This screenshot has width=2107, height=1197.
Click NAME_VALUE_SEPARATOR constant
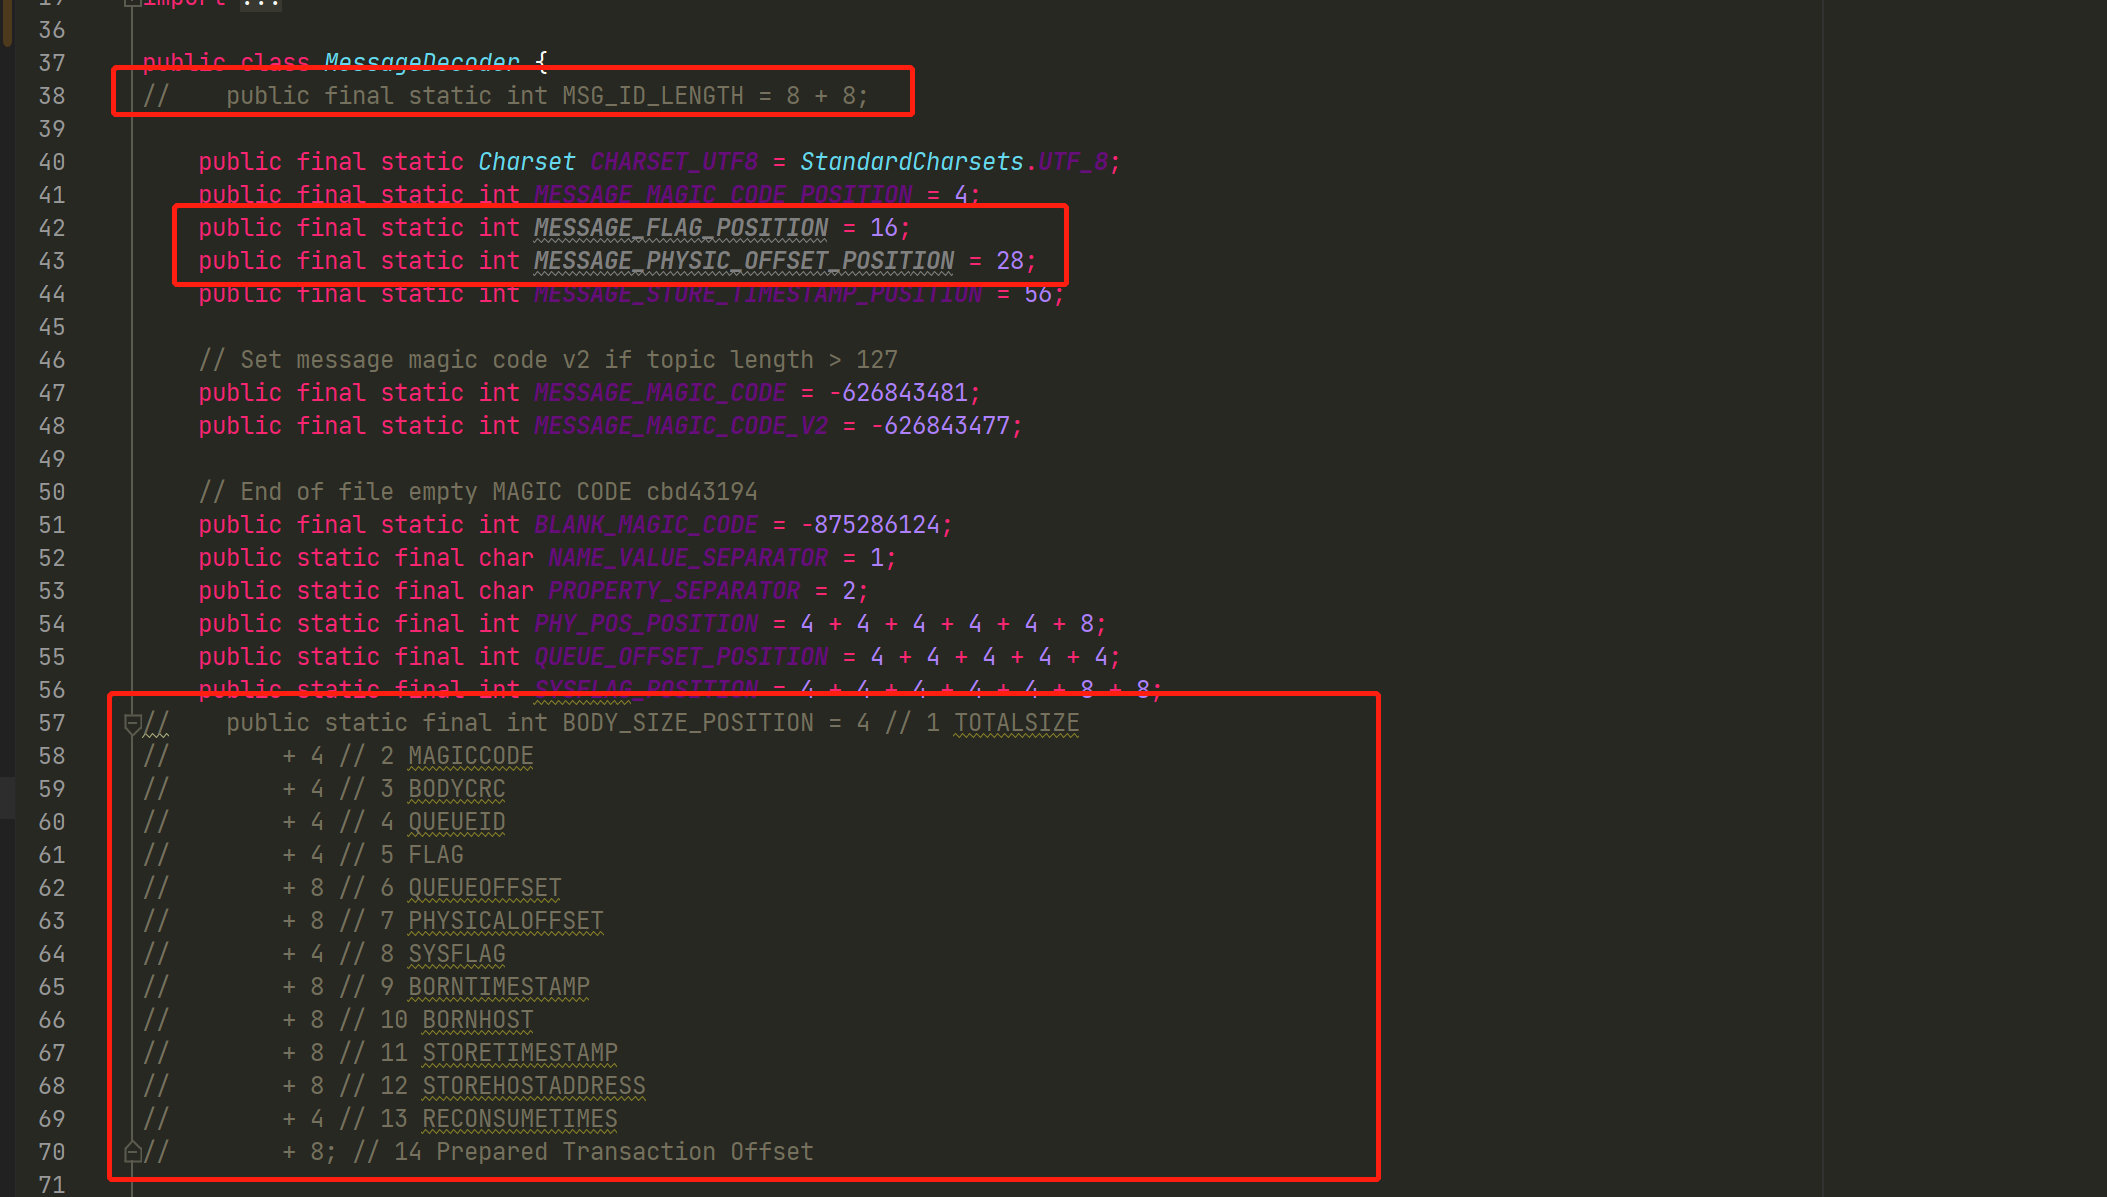[688, 558]
